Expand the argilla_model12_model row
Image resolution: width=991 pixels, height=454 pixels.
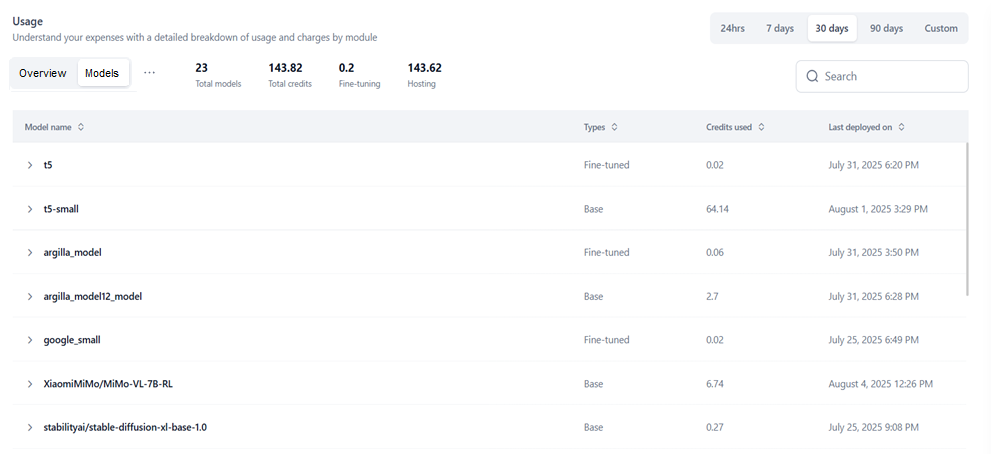click(30, 297)
